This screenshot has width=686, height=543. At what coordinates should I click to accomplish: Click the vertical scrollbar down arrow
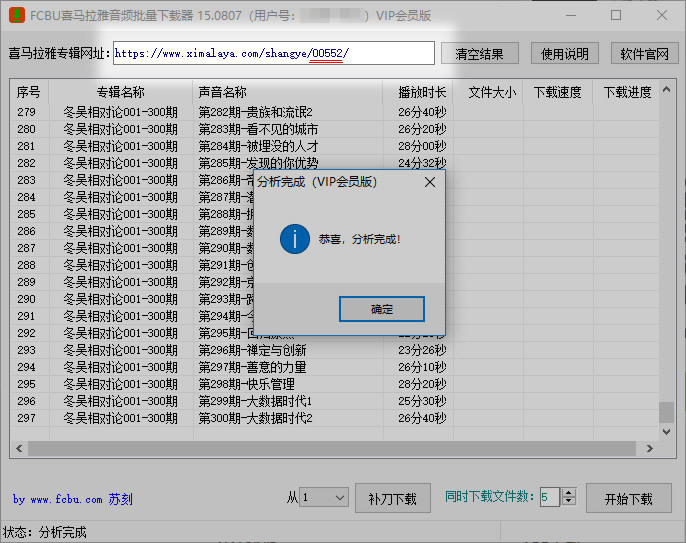[666, 431]
